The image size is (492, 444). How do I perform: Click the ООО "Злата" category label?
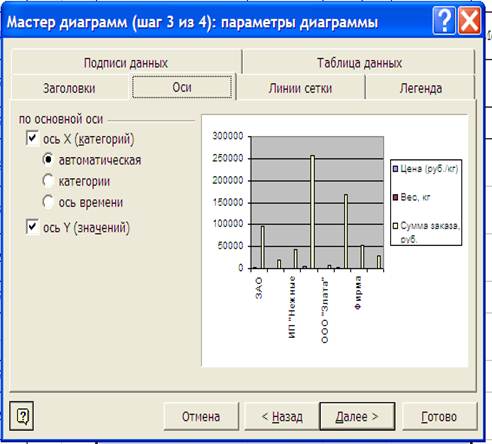325,310
